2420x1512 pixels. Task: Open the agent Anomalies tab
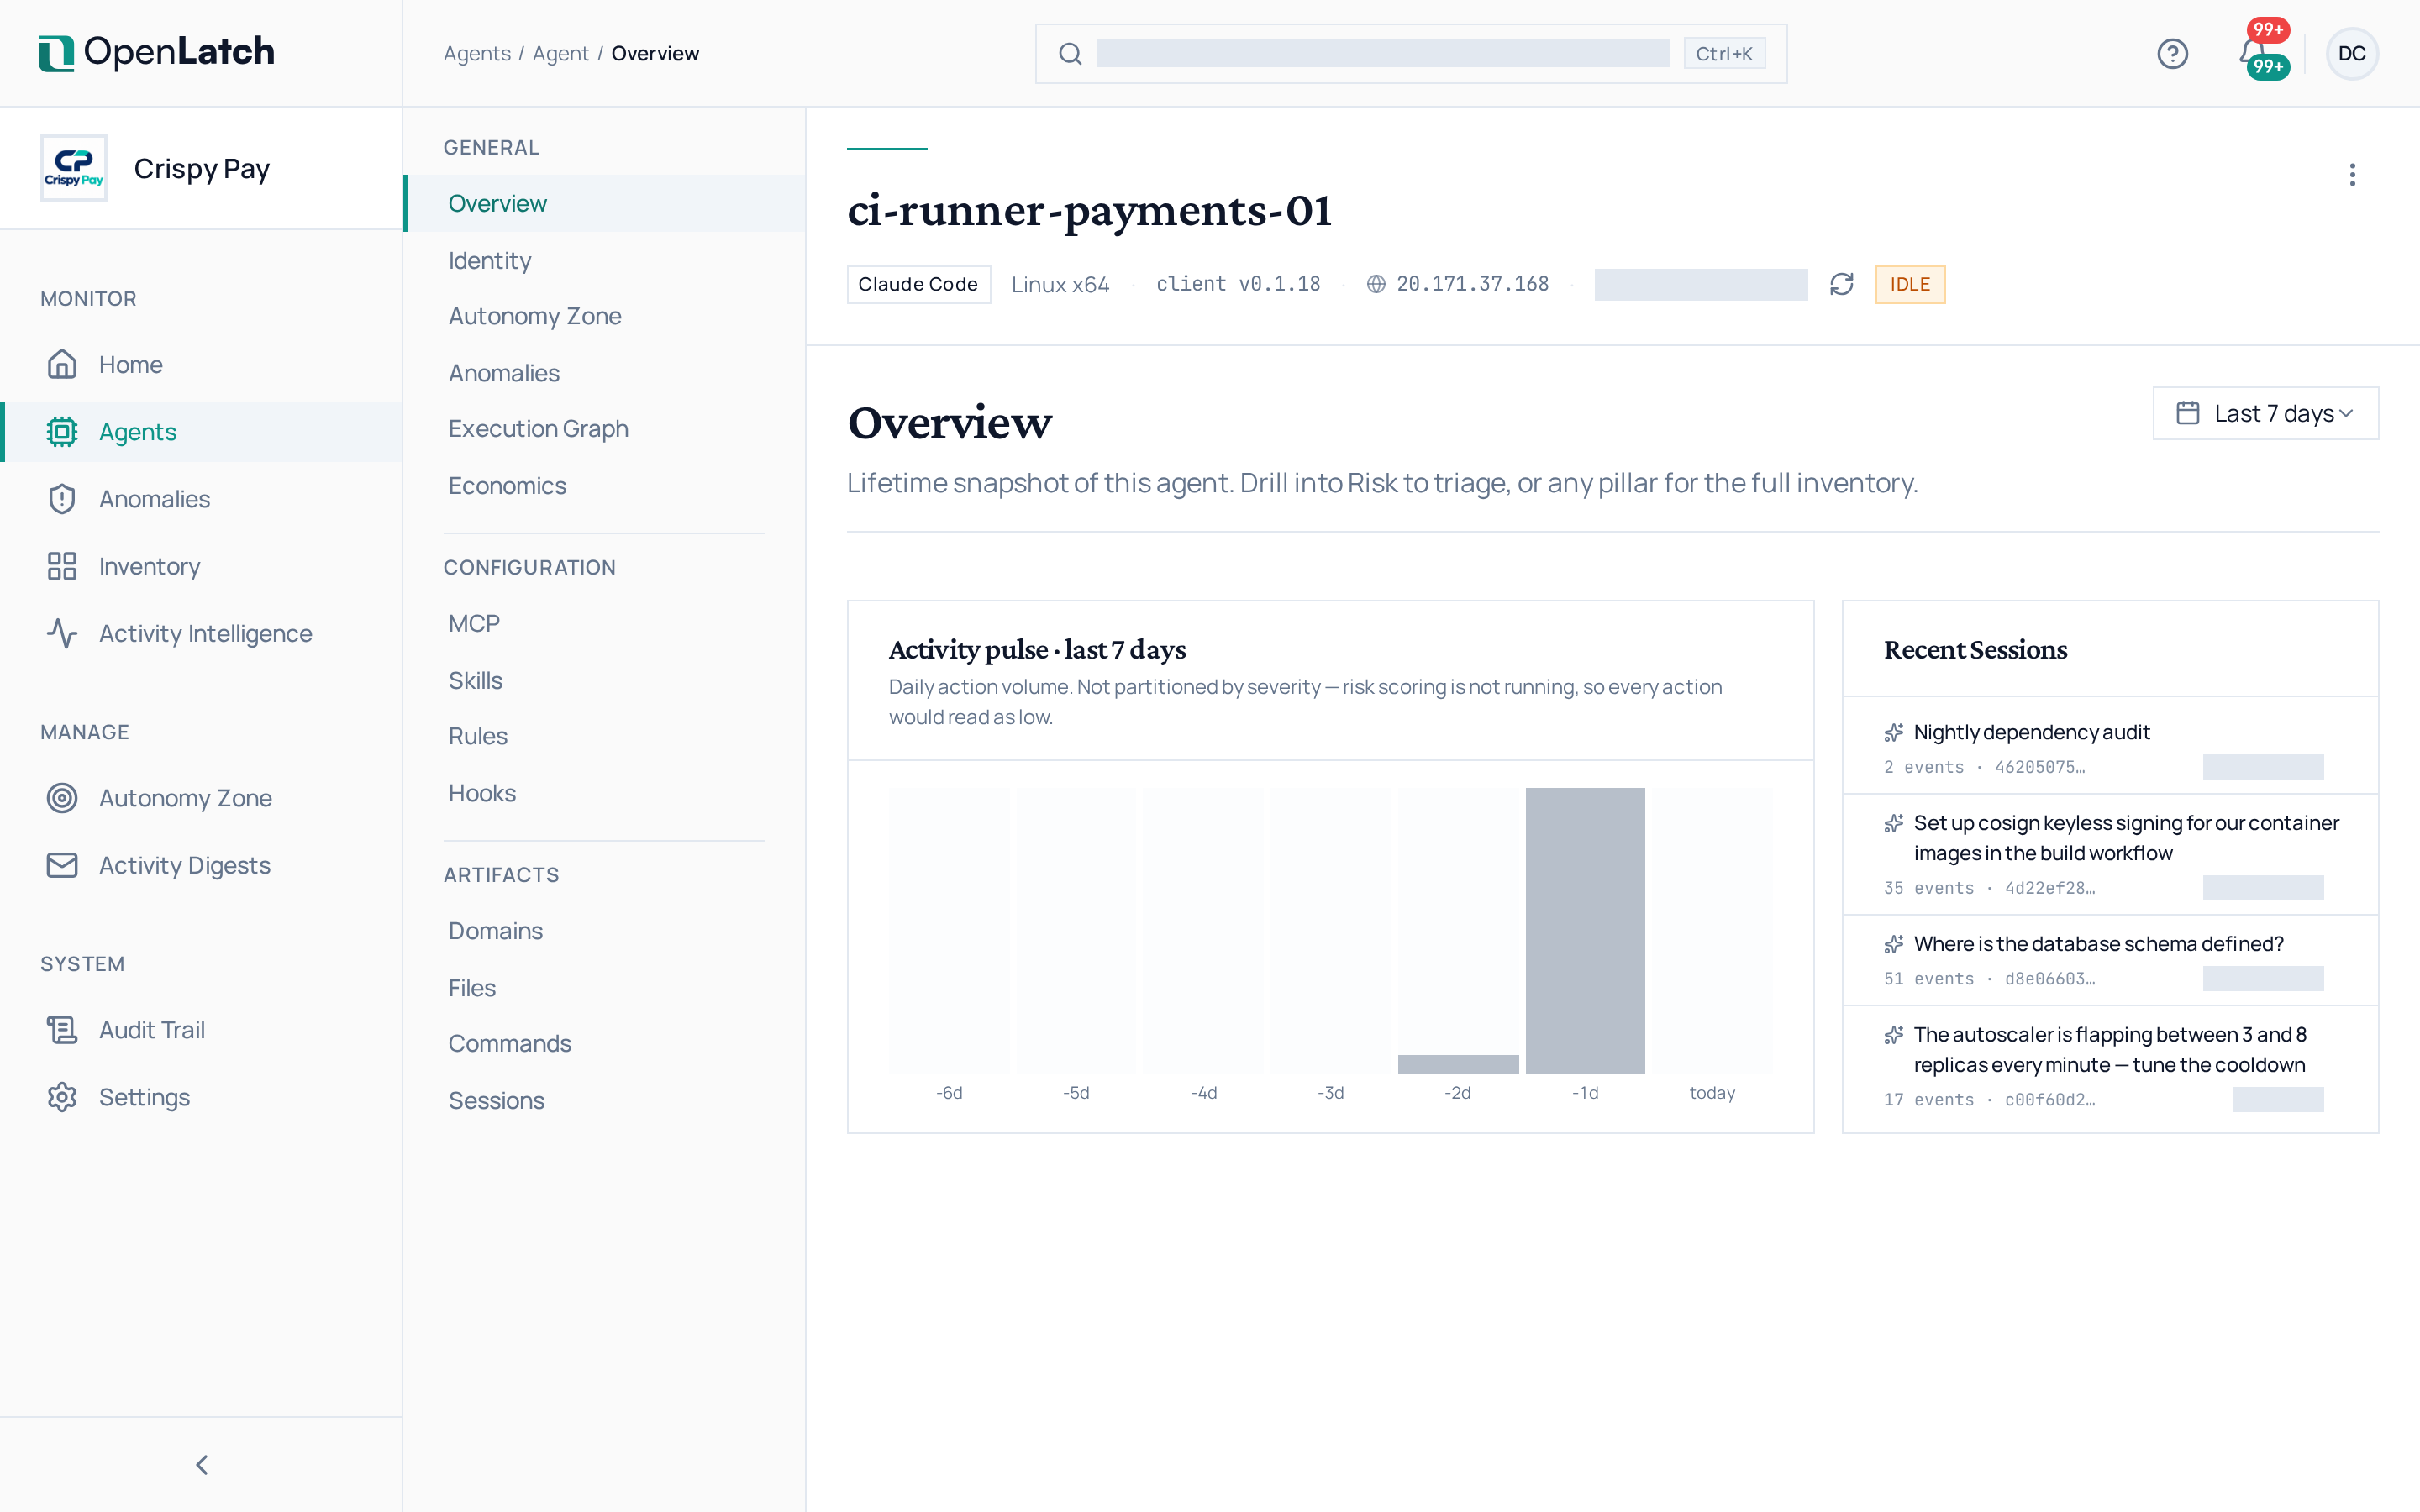coord(605,373)
